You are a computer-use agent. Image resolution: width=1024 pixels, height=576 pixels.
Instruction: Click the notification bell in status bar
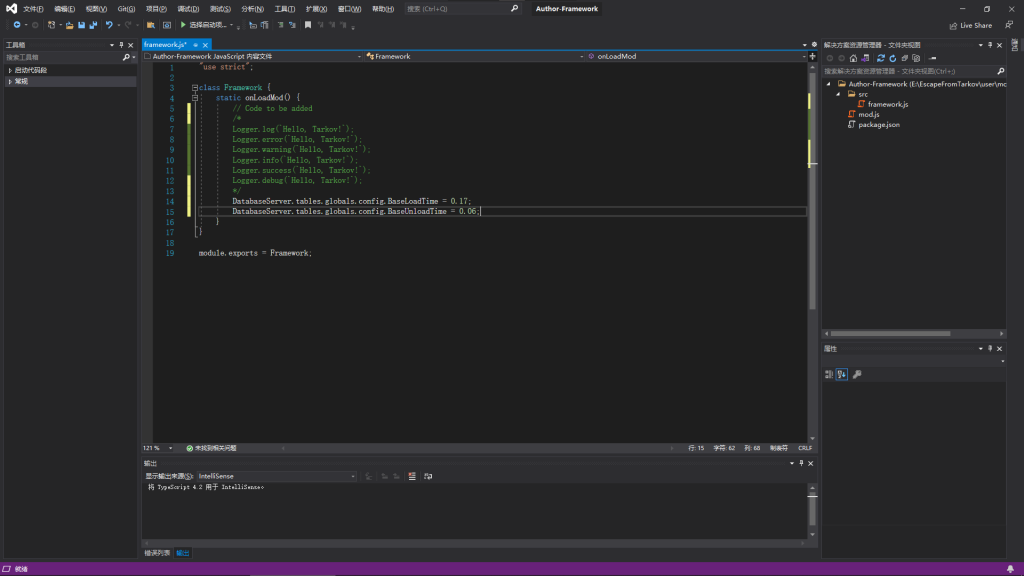(x=1010, y=569)
